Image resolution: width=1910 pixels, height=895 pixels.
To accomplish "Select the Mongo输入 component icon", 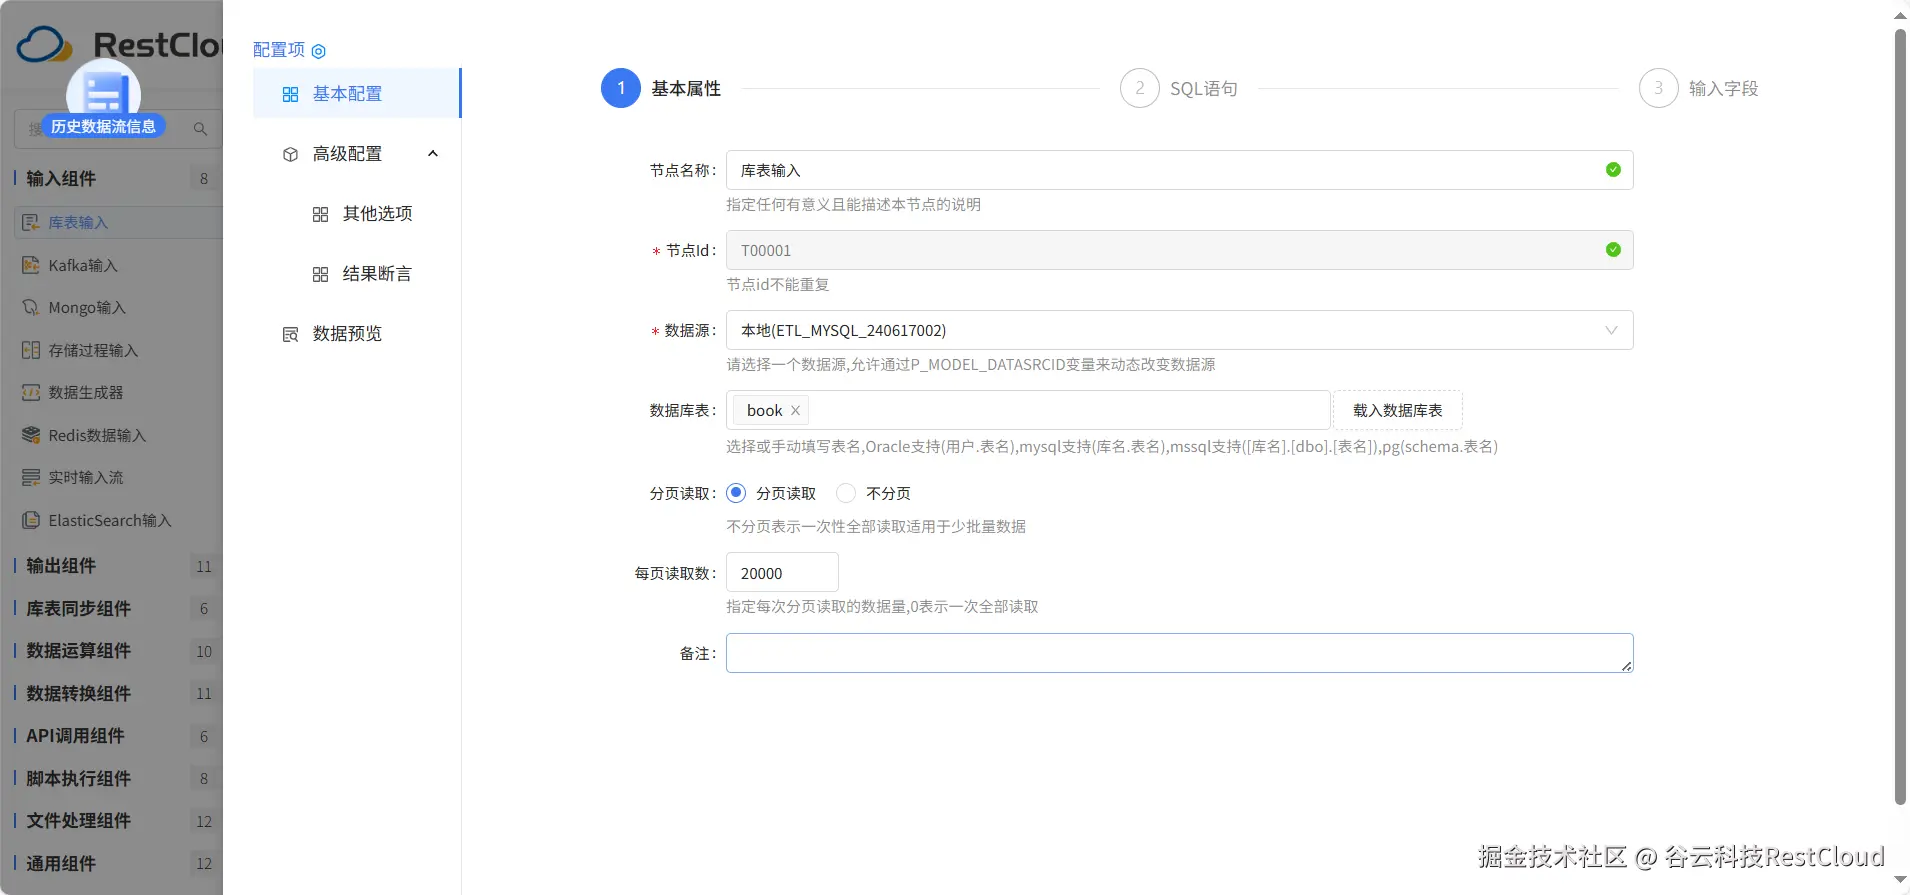I will click(x=31, y=307).
